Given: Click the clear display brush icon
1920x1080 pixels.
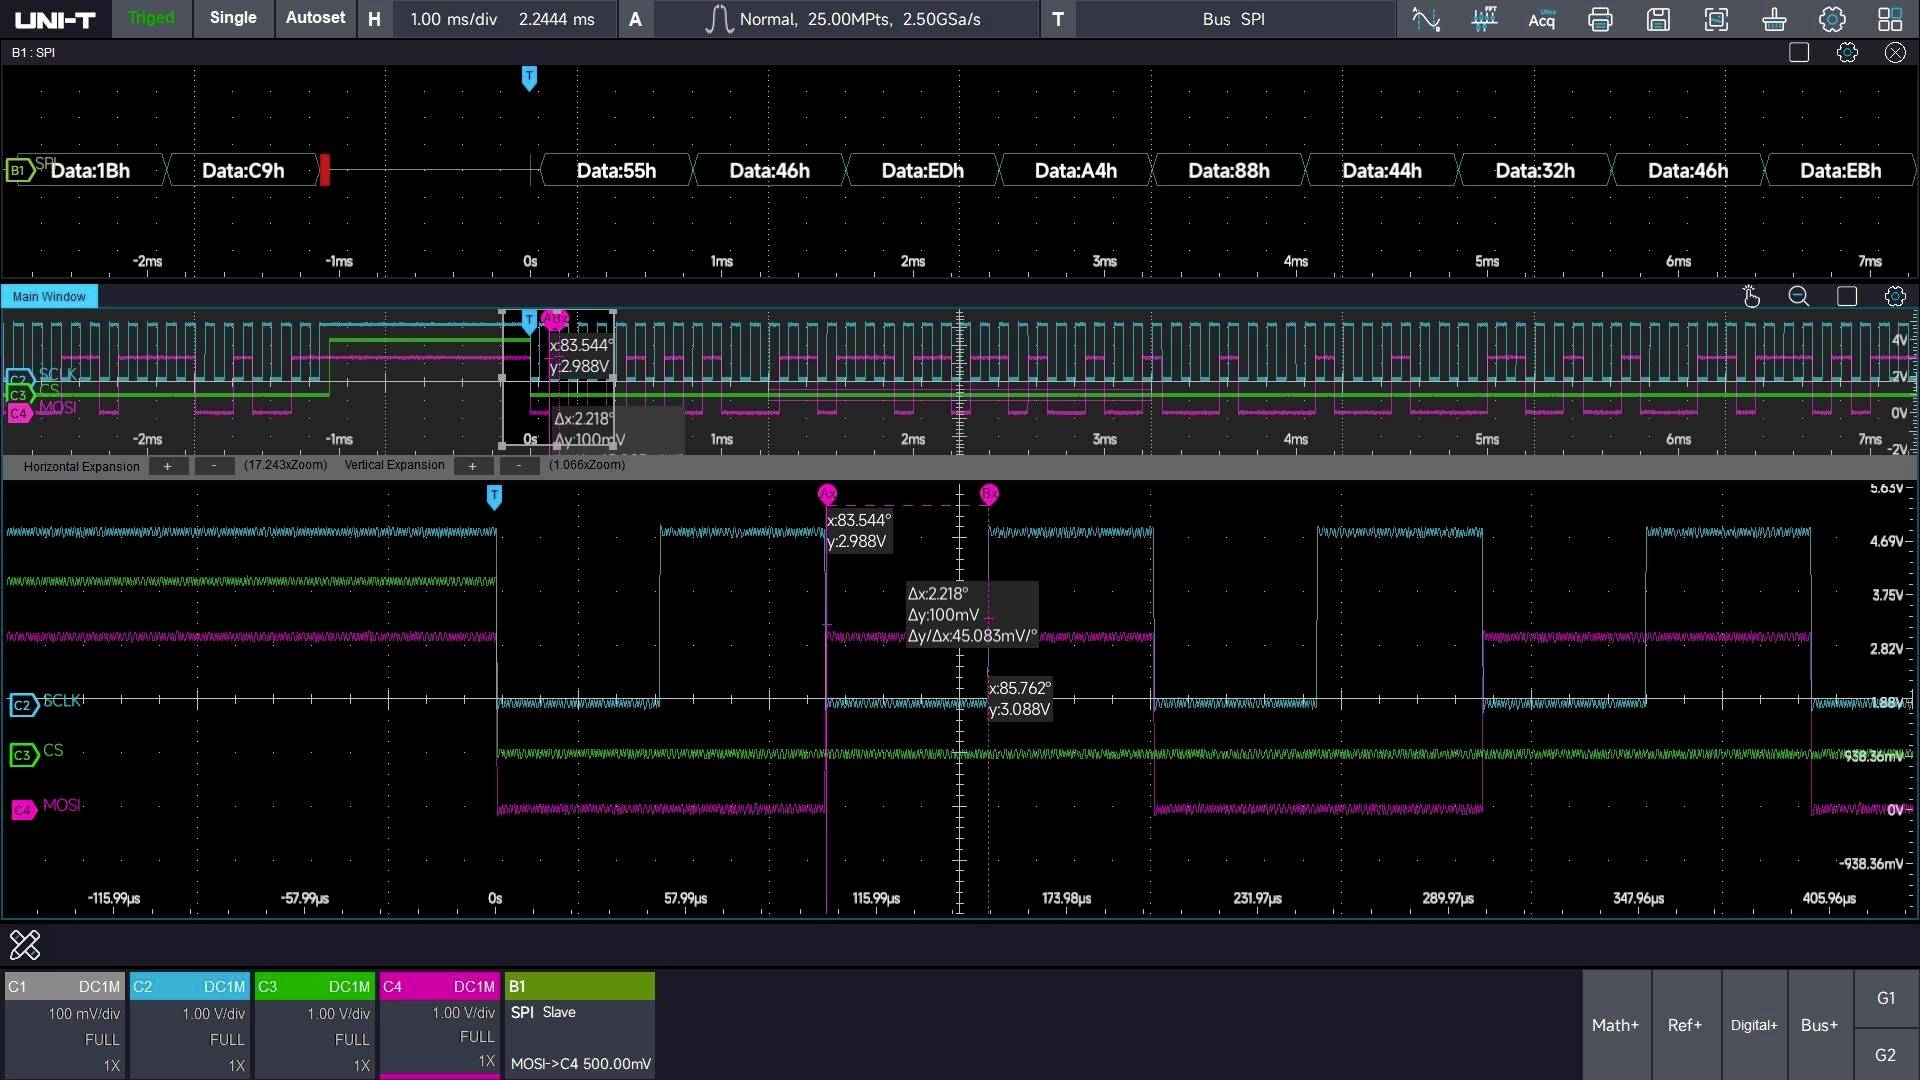Looking at the screenshot, I should point(1774,19).
